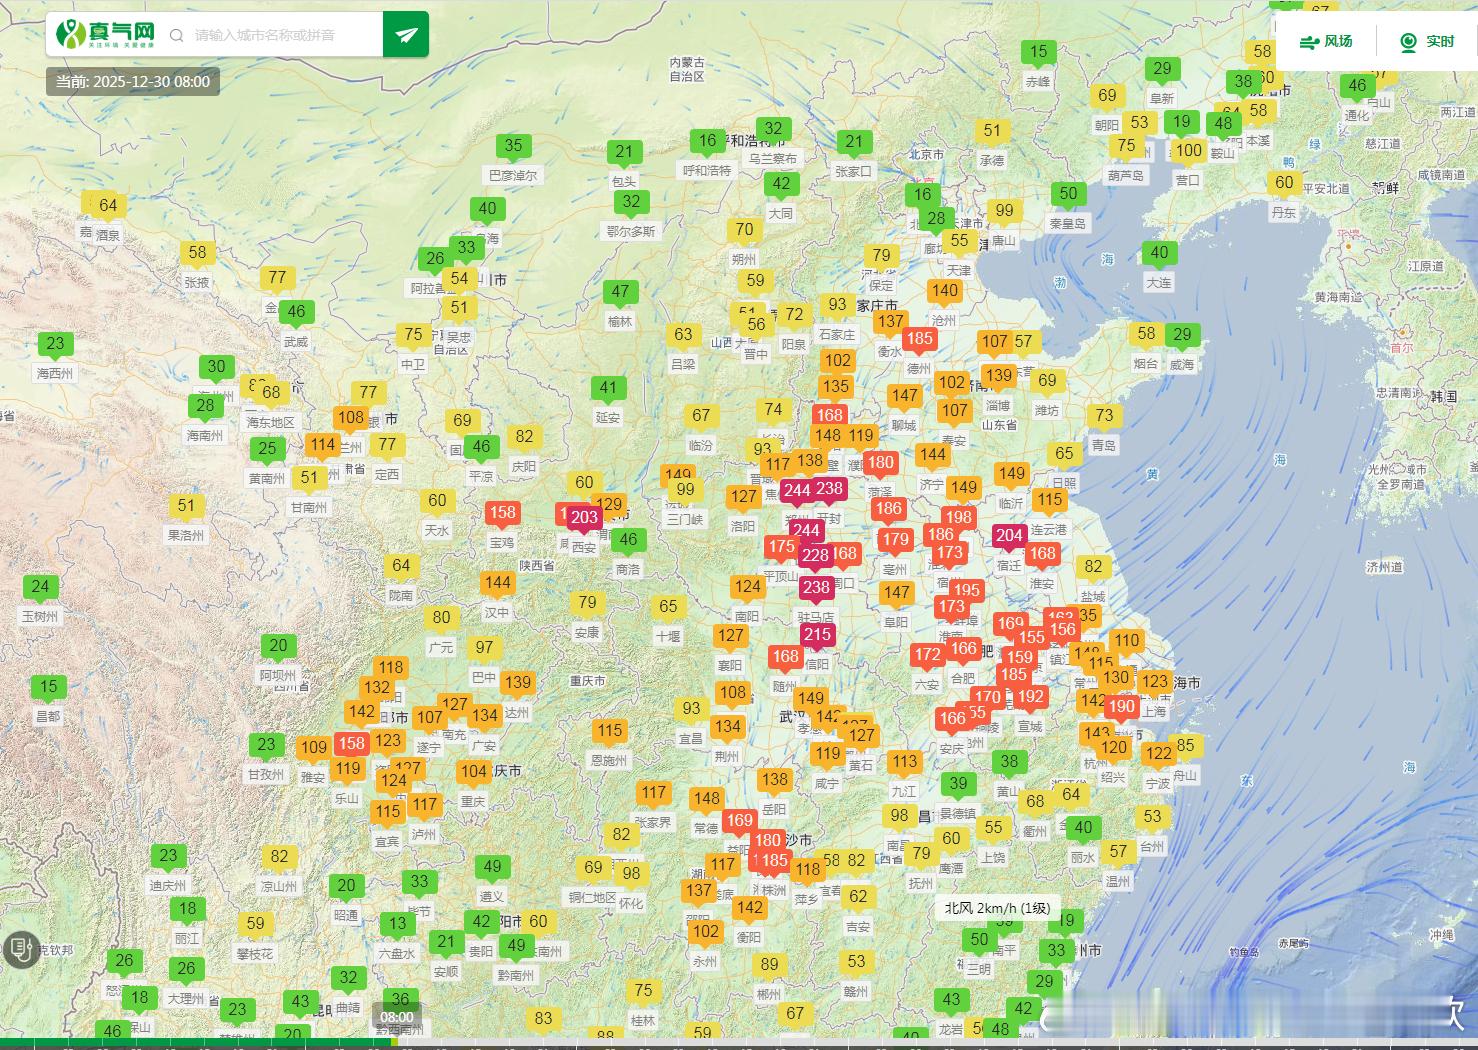
Task: Select the 桂林 AQI 75 marker
Action: click(643, 993)
